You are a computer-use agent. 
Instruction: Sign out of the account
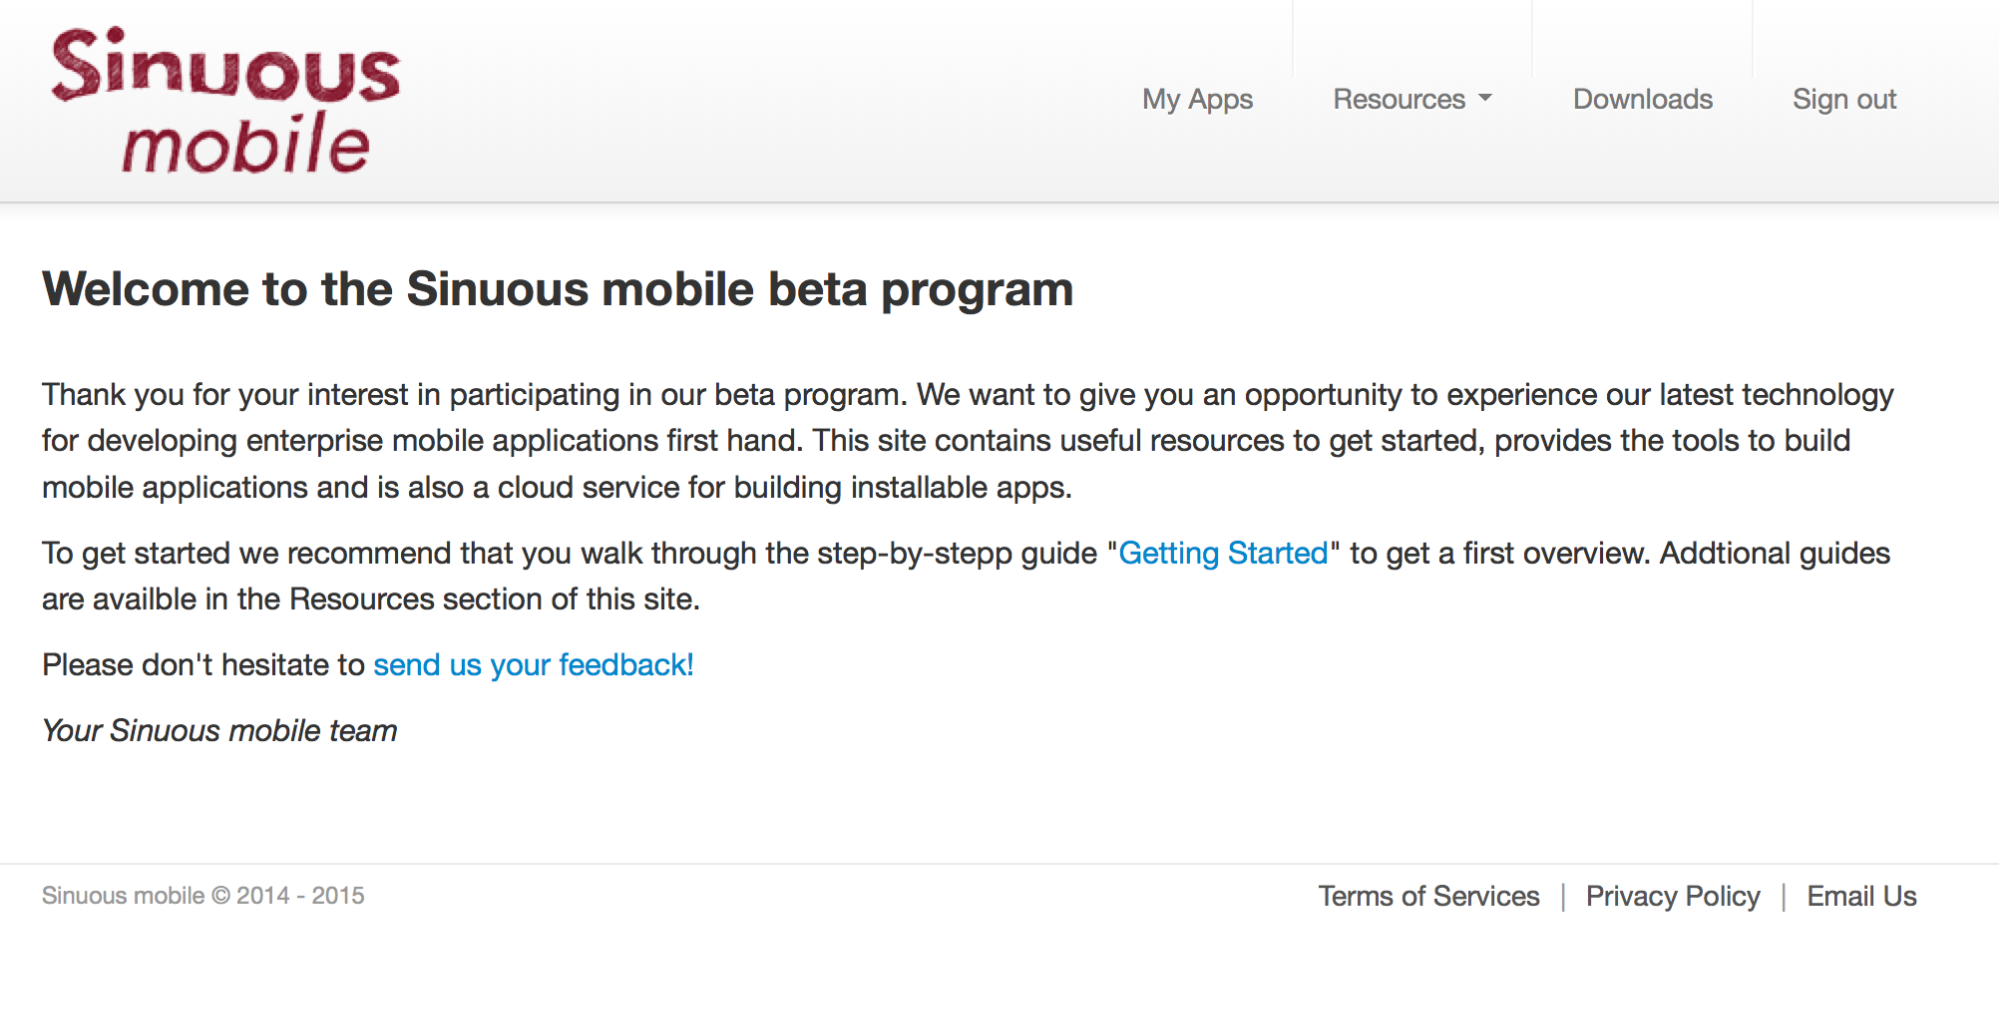[1843, 99]
